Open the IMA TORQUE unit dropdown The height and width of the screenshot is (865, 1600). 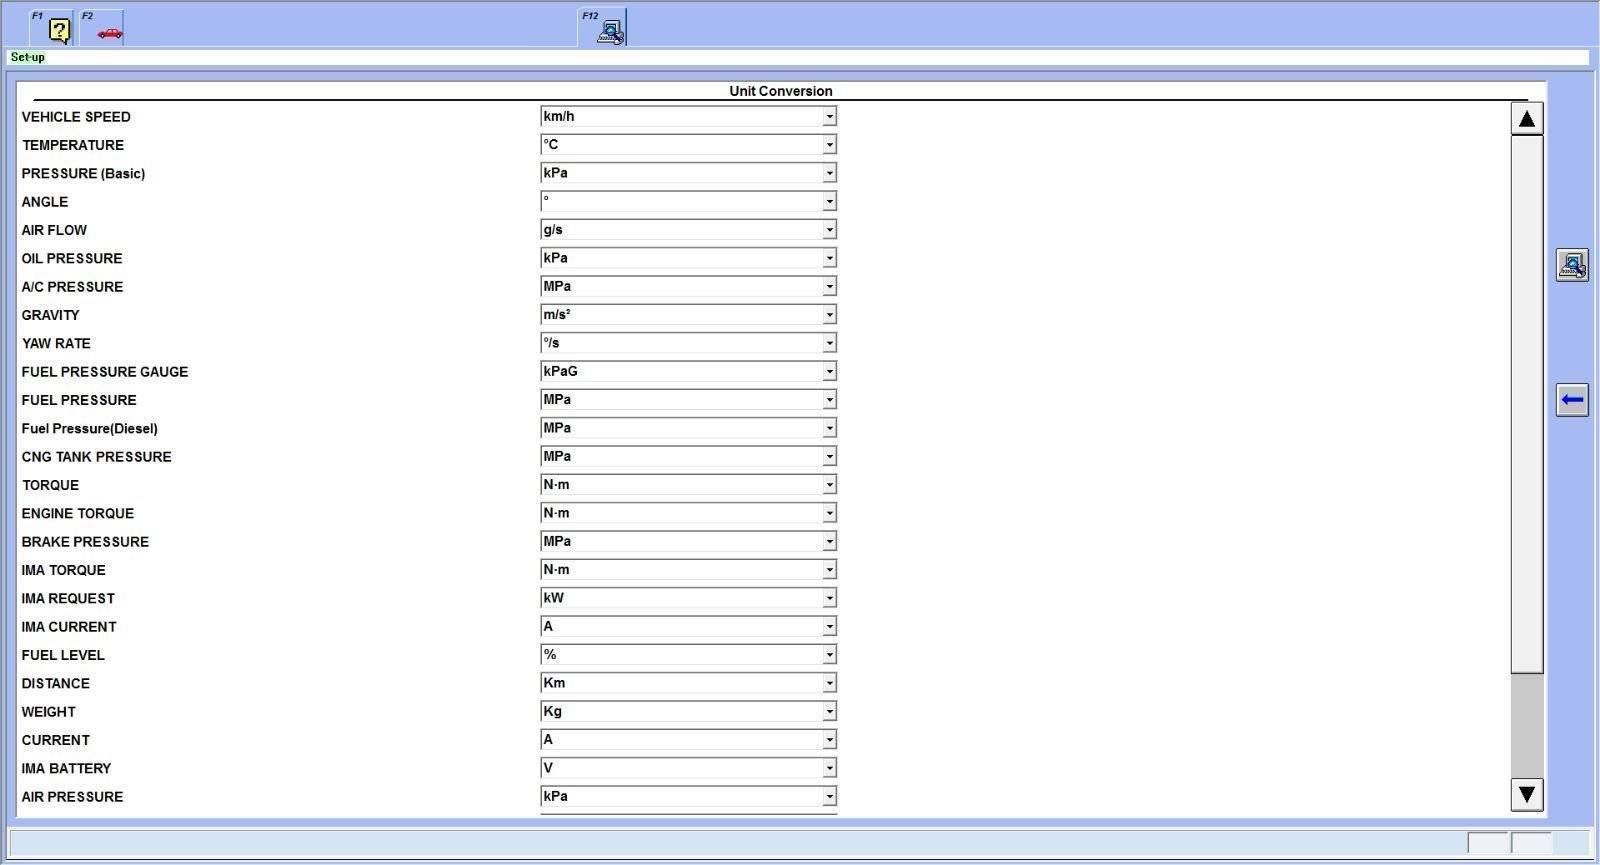[x=688, y=569]
